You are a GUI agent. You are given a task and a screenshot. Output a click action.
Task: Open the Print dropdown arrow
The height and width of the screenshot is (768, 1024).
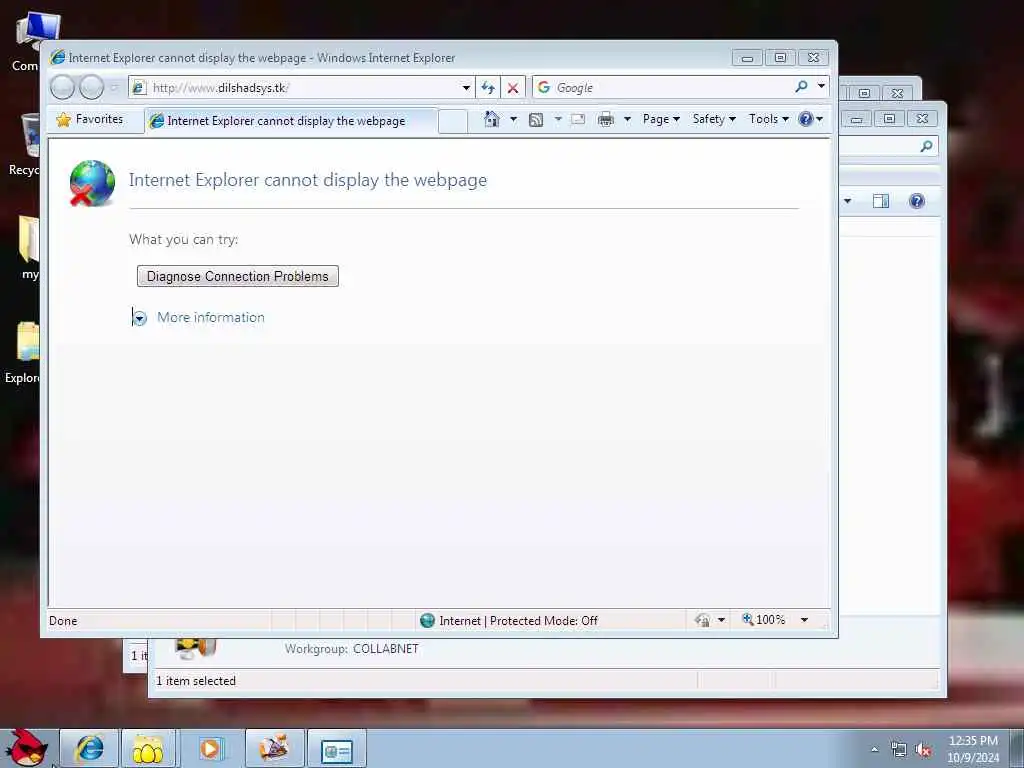[x=627, y=119]
